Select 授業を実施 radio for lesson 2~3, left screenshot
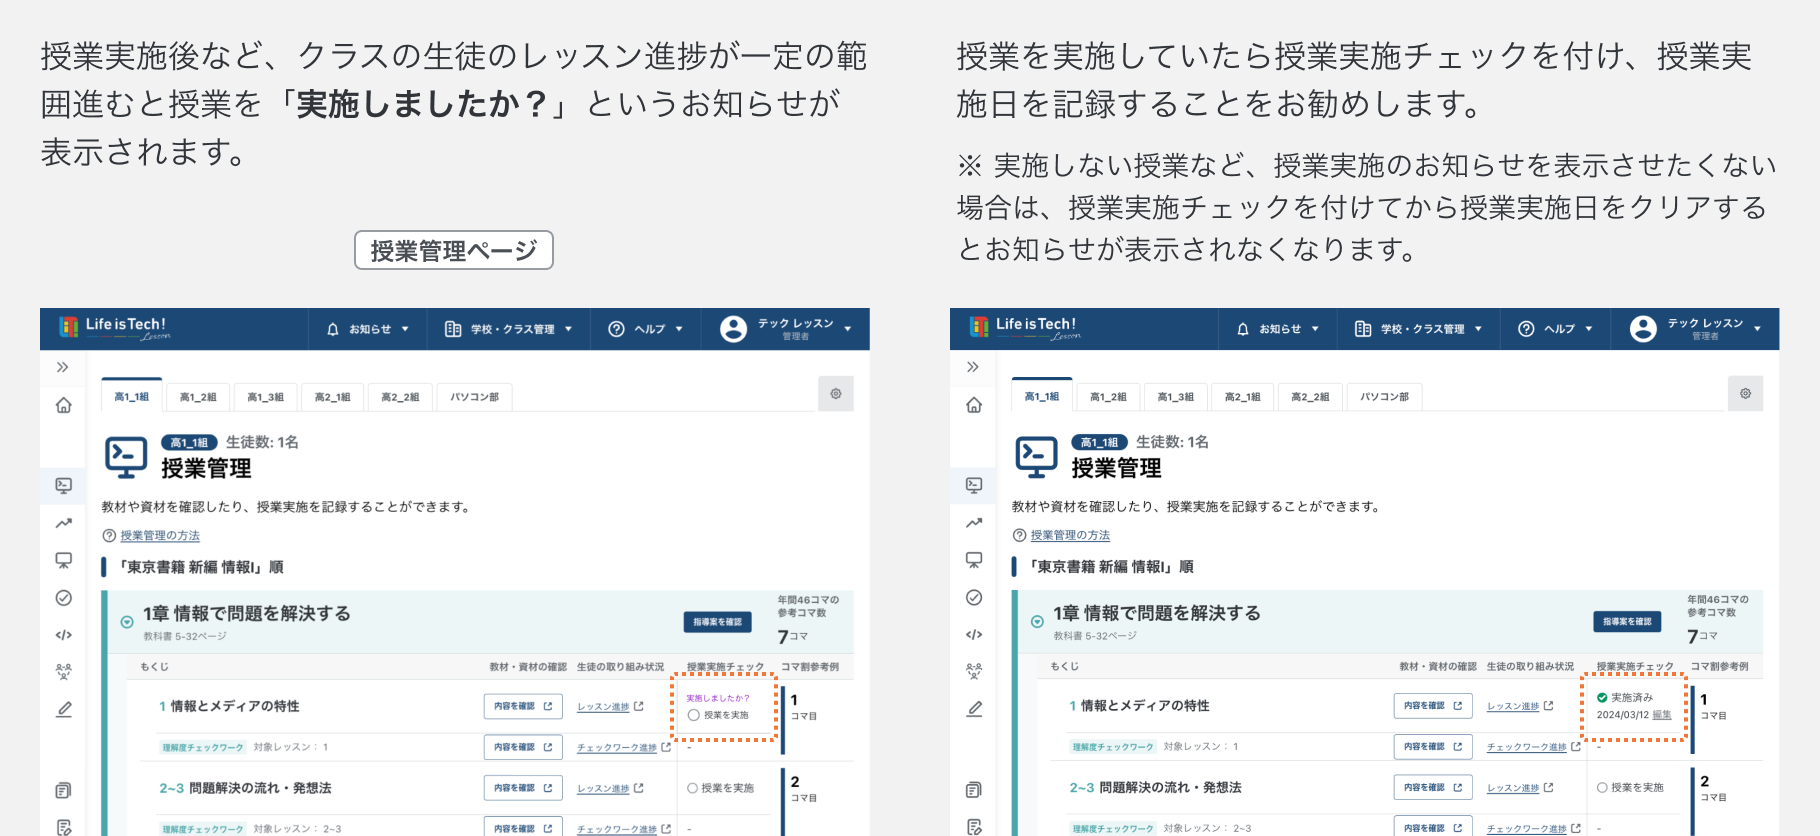The width and height of the screenshot is (1820, 836). tap(692, 788)
